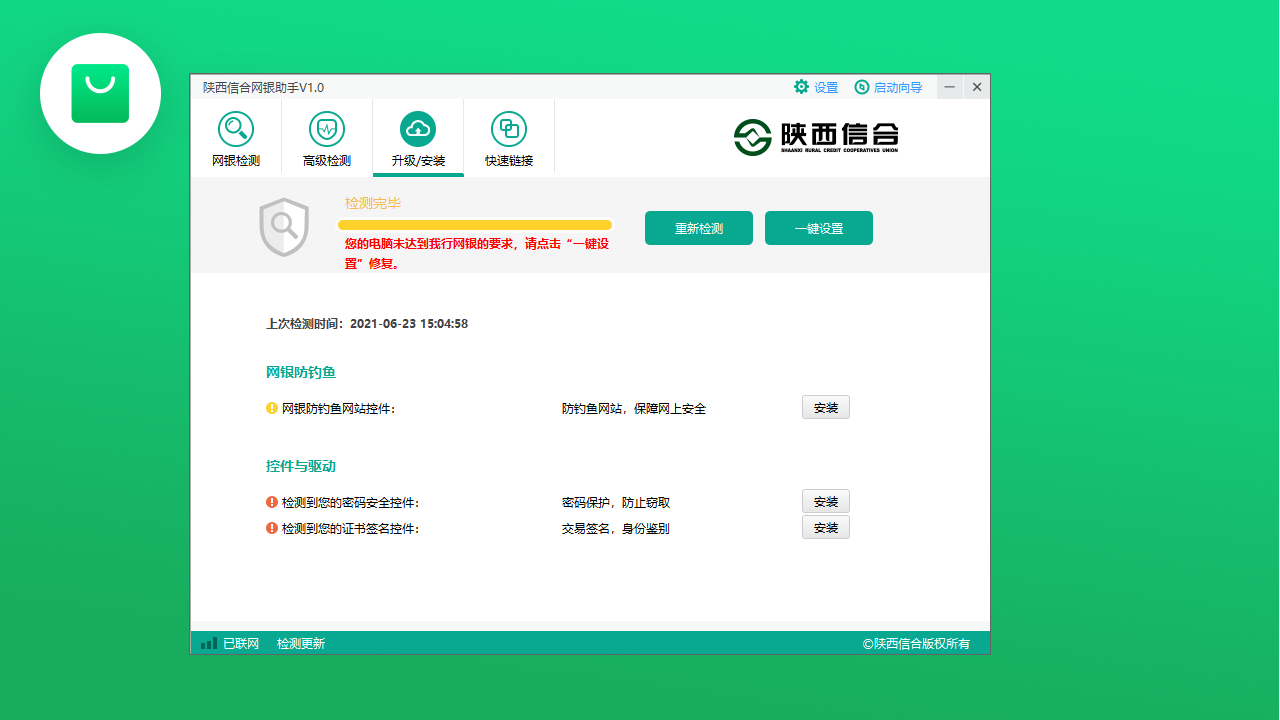Screen dimensions: 1280x720
Task: Click the alert icon before 证书签名控件
Action: point(270,528)
